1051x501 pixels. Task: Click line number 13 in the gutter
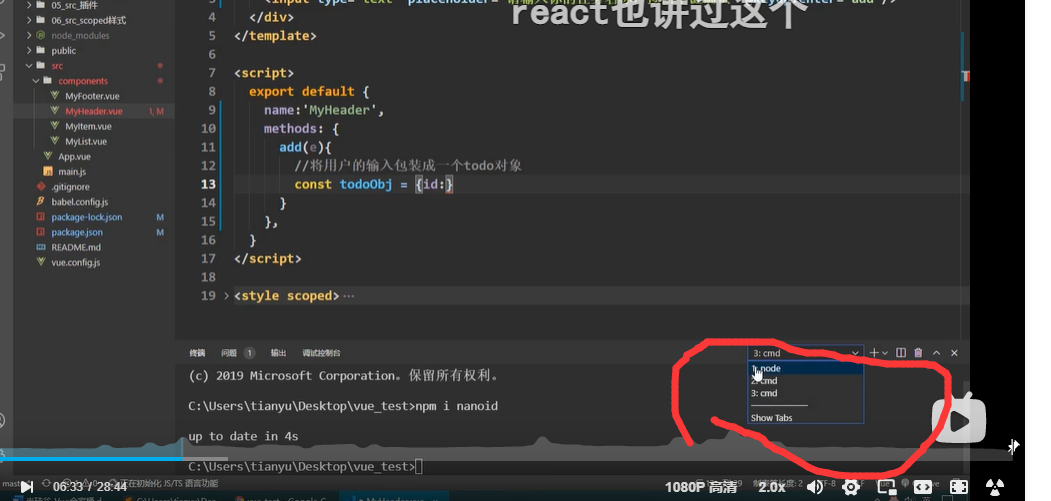tap(208, 184)
